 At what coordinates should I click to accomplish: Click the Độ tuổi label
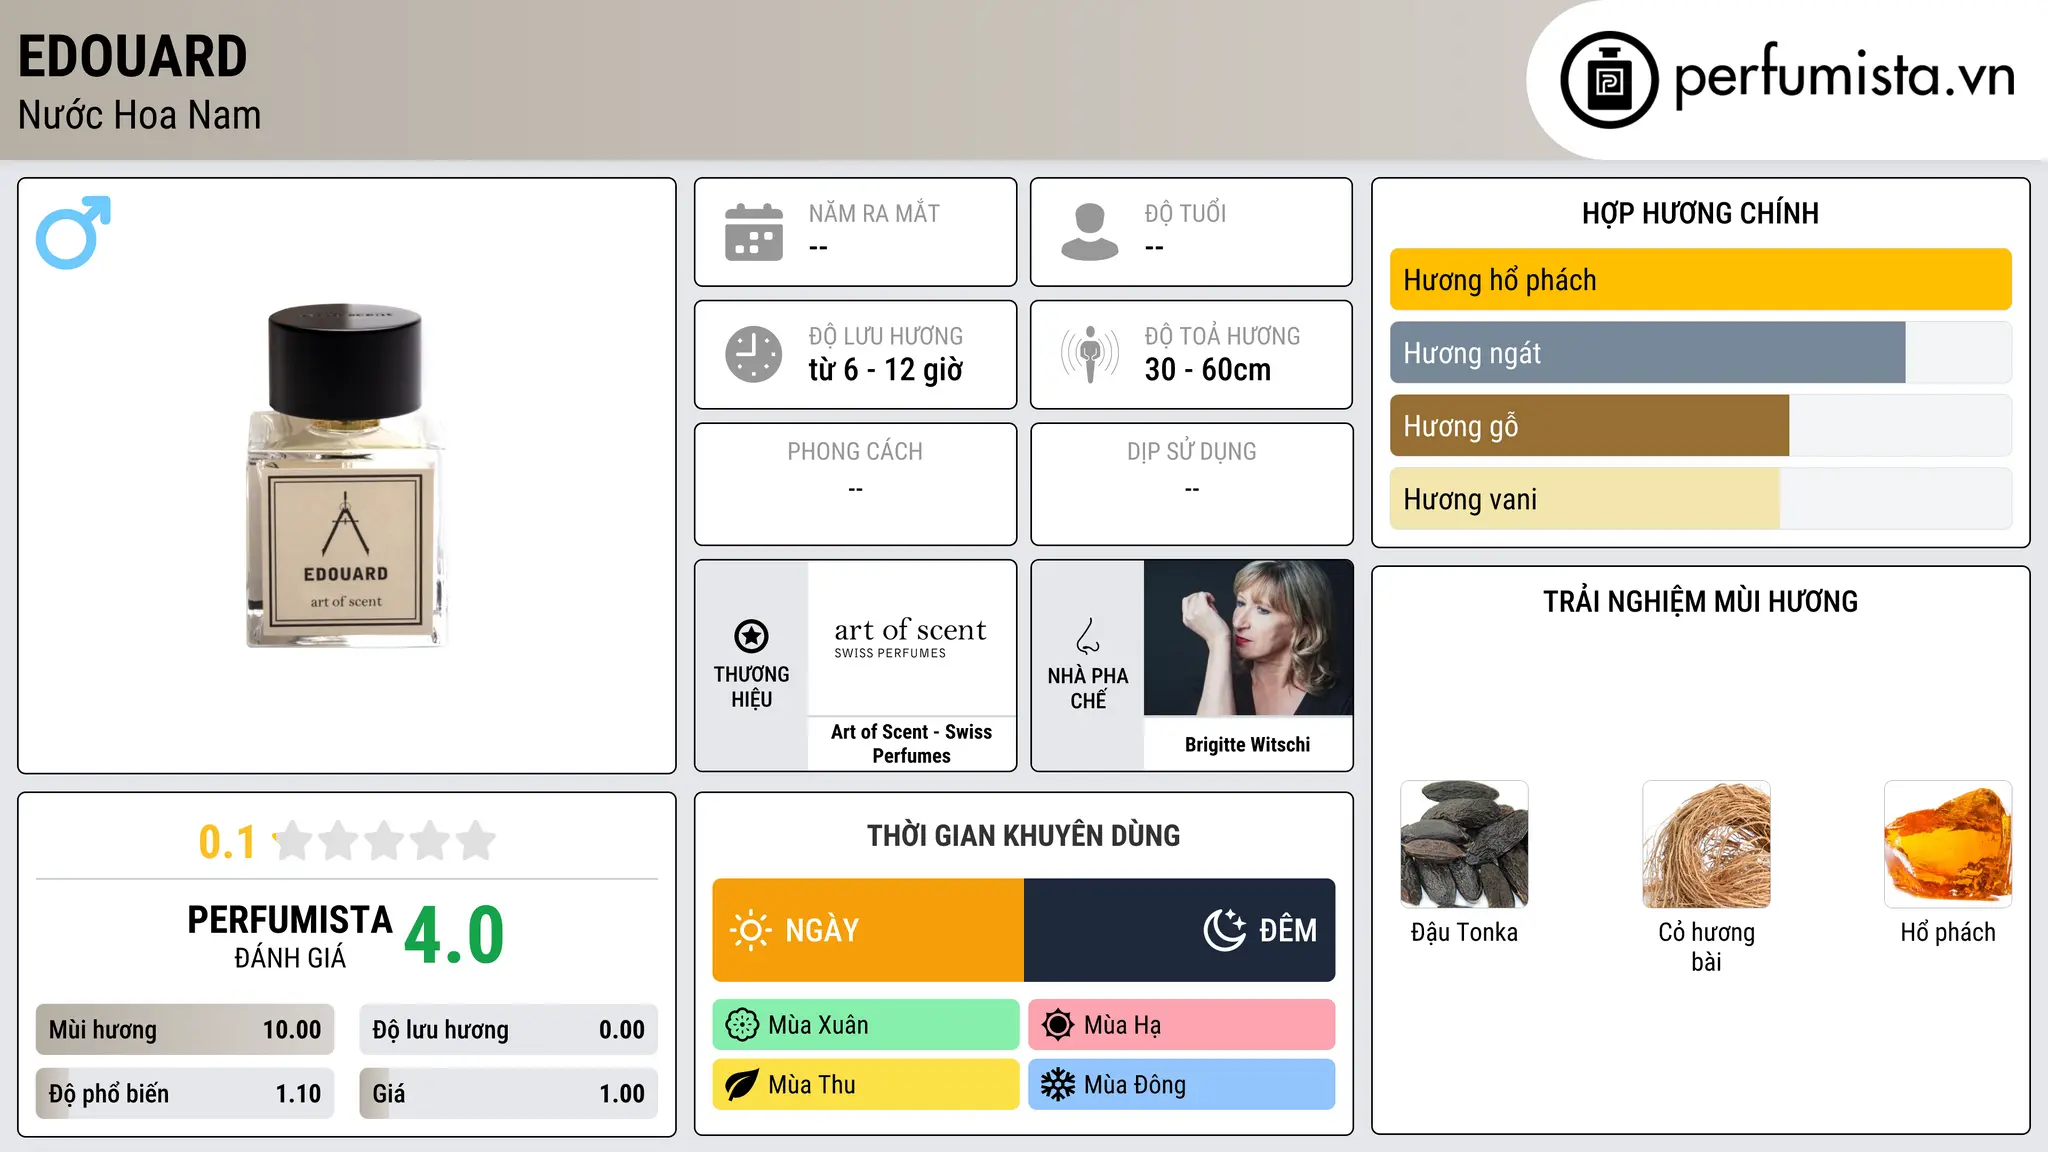(x=1185, y=213)
